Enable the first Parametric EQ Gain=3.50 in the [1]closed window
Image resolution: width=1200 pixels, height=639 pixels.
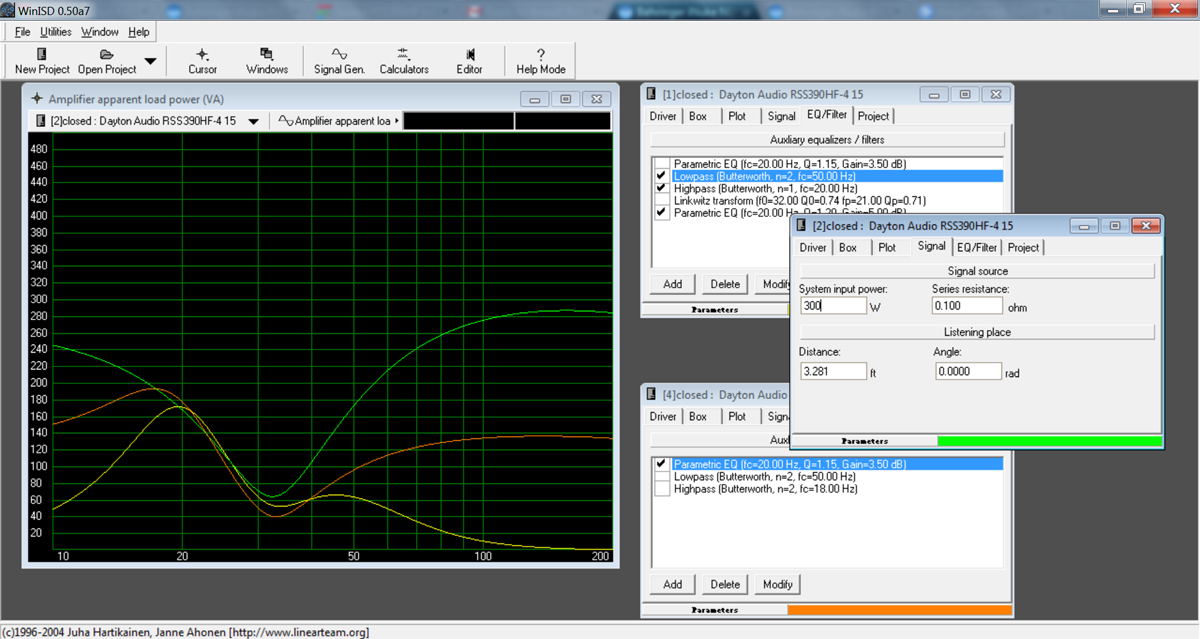click(661, 163)
